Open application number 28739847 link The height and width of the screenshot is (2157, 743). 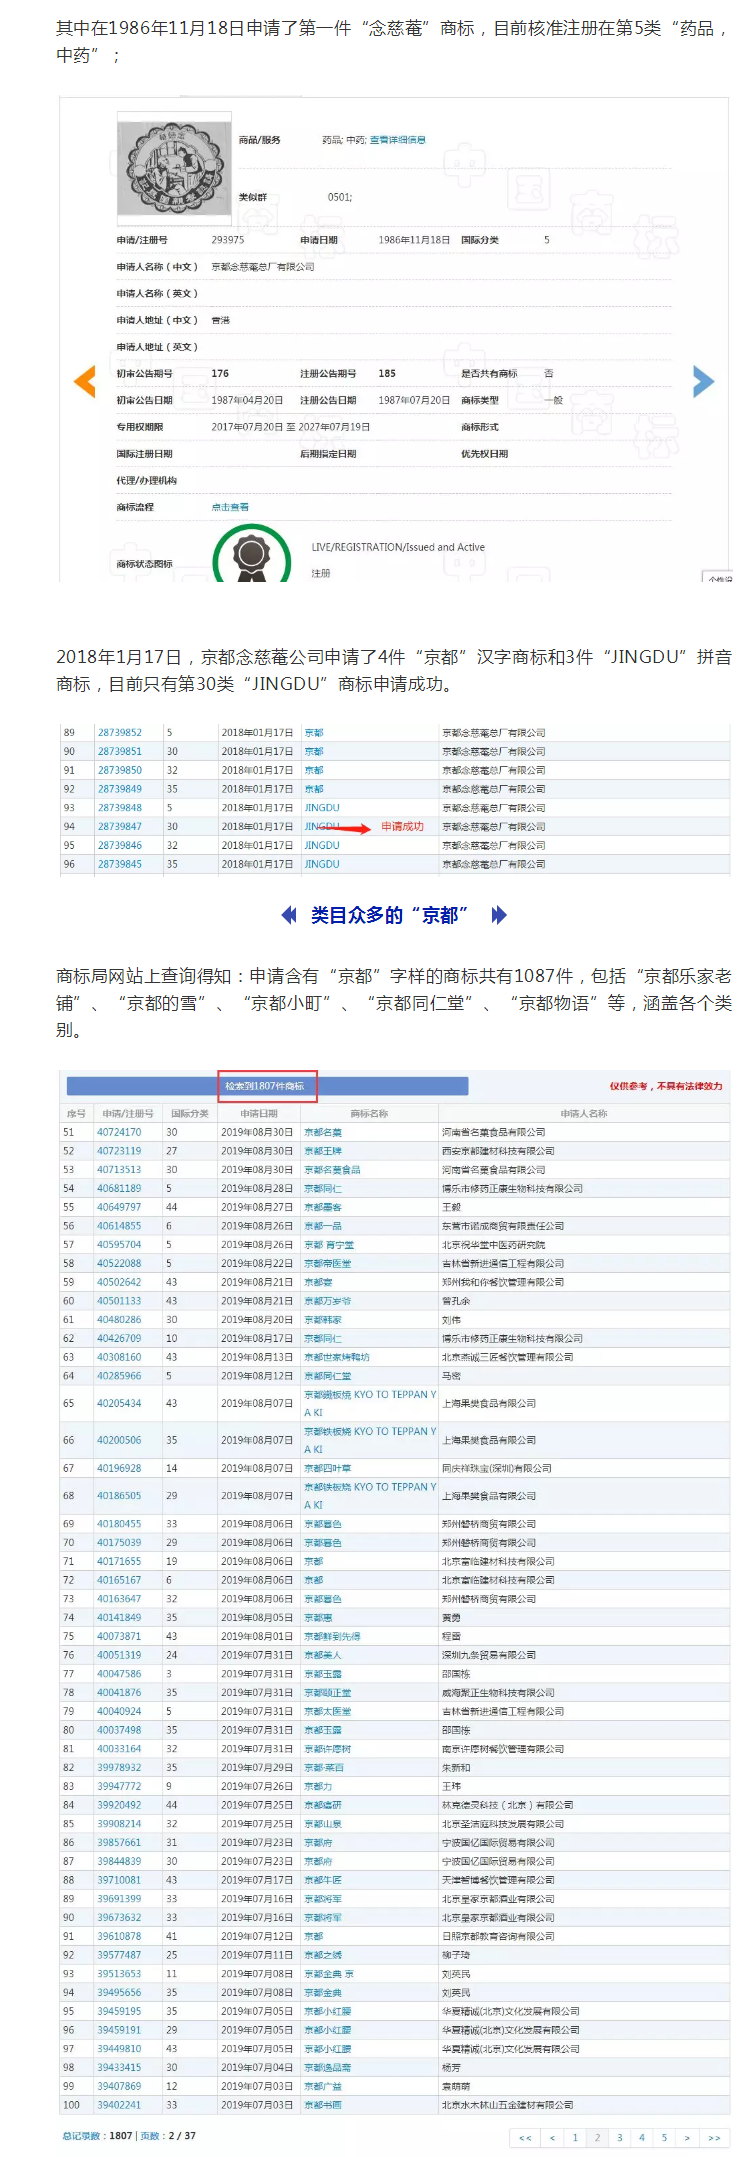pos(120,827)
